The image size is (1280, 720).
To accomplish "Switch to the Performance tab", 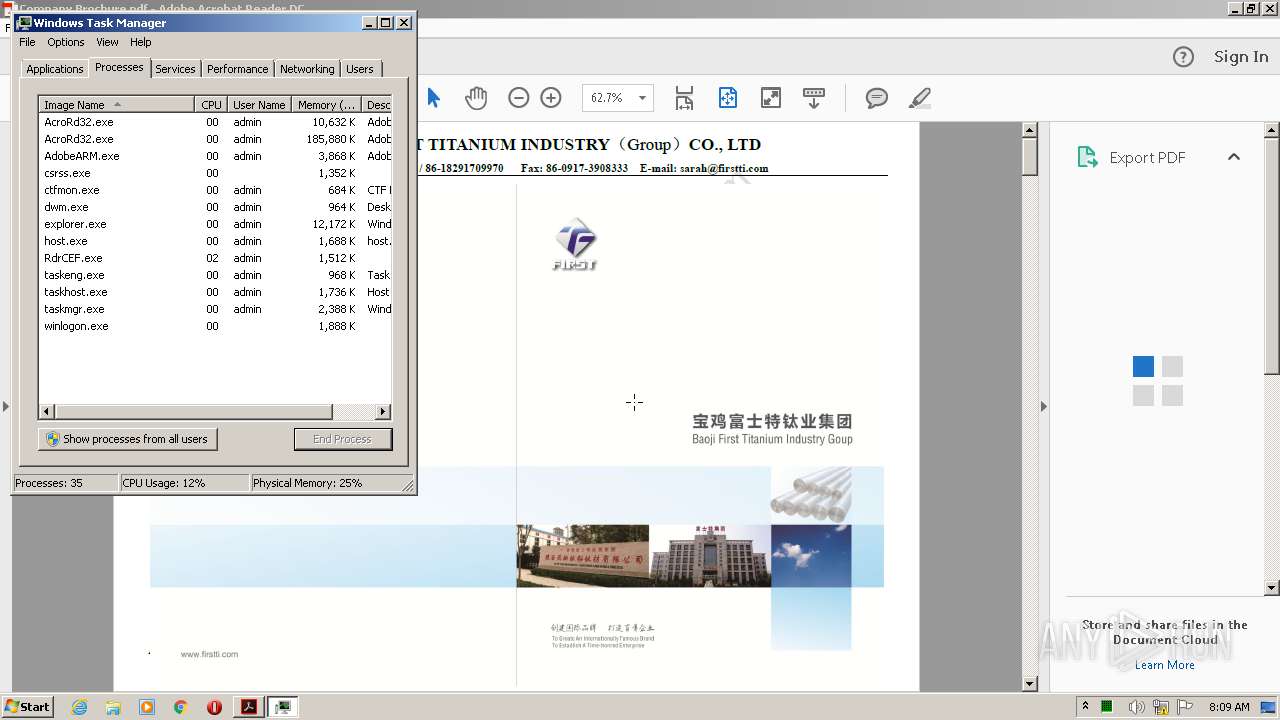I will [x=237, y=69].
